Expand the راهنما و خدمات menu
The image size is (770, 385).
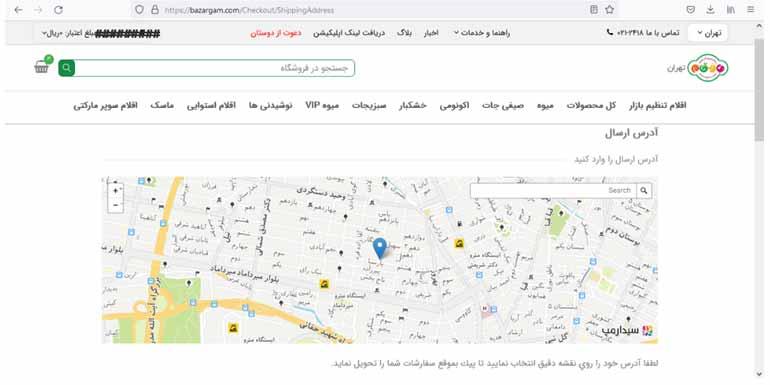click(x=482, y=33)
